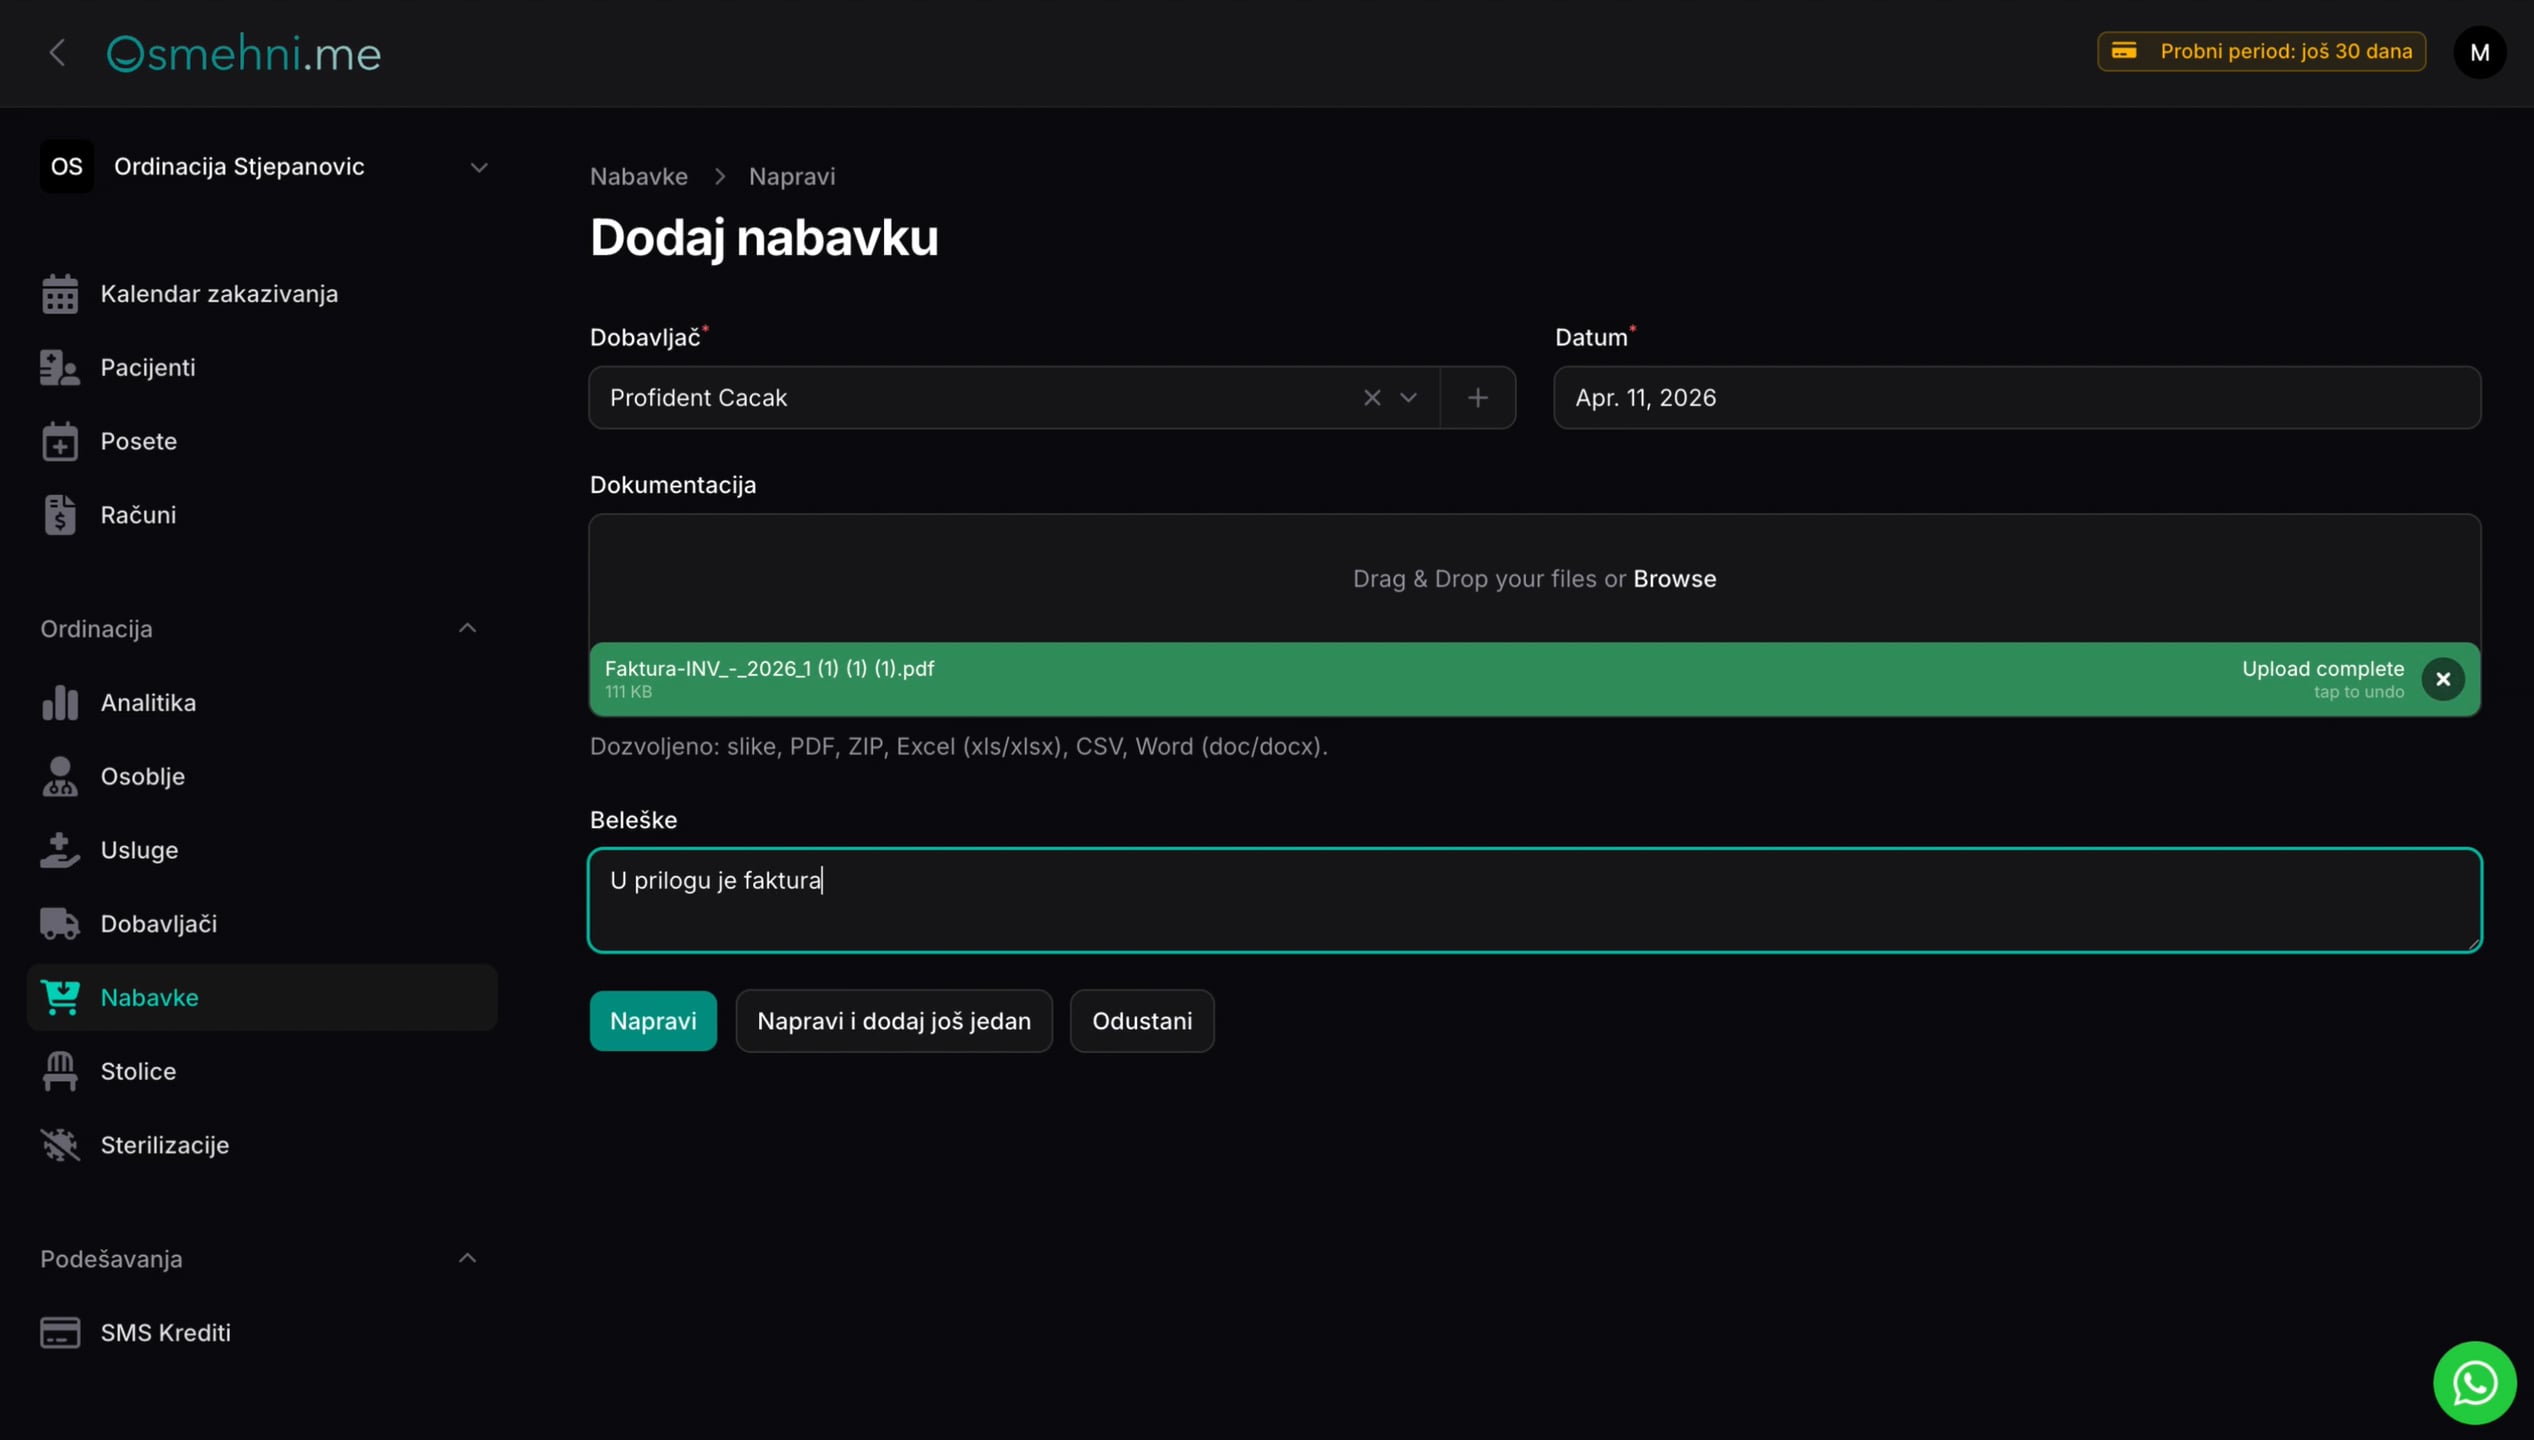Click the file drop zone area
This screenshot has width=2534, height=1440.
[x=1534, y=579]
